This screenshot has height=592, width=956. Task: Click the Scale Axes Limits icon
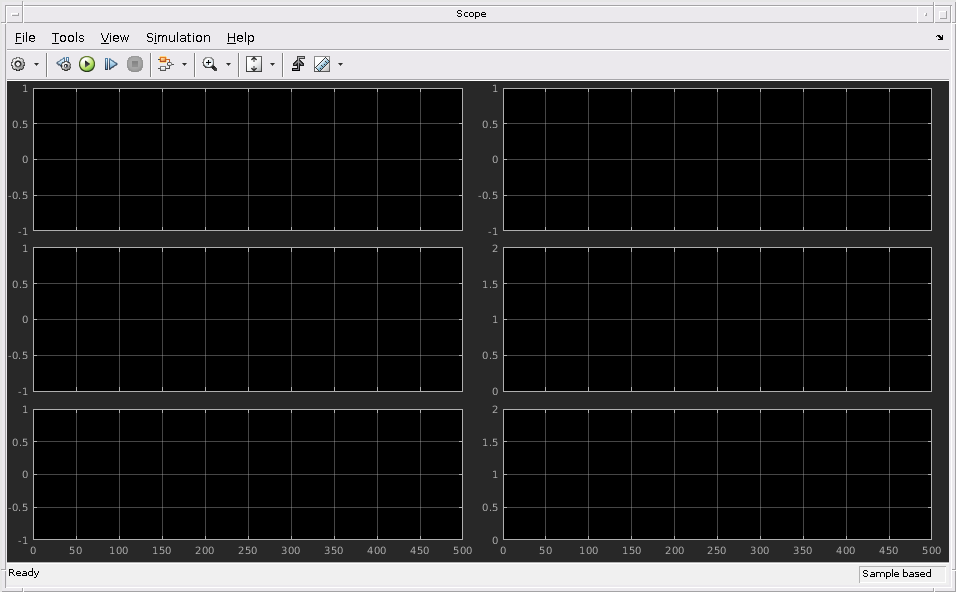tap(254, 64)
